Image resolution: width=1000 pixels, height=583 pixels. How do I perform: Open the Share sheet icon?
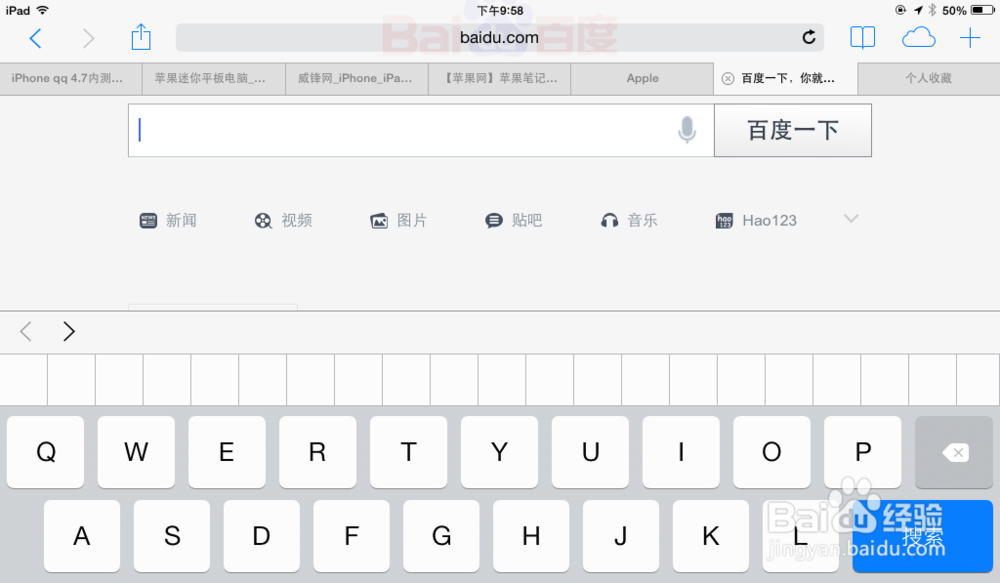(x=141, y=37)
